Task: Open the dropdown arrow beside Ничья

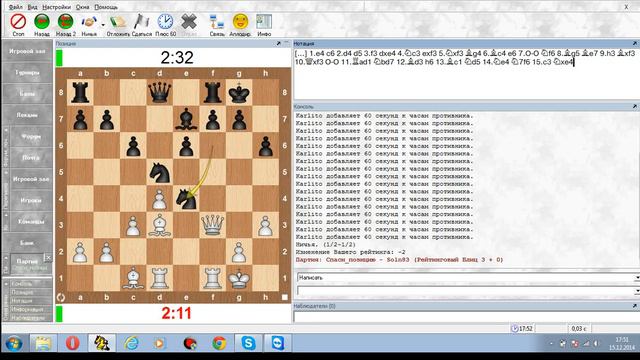Action: (x=103, y=25)
